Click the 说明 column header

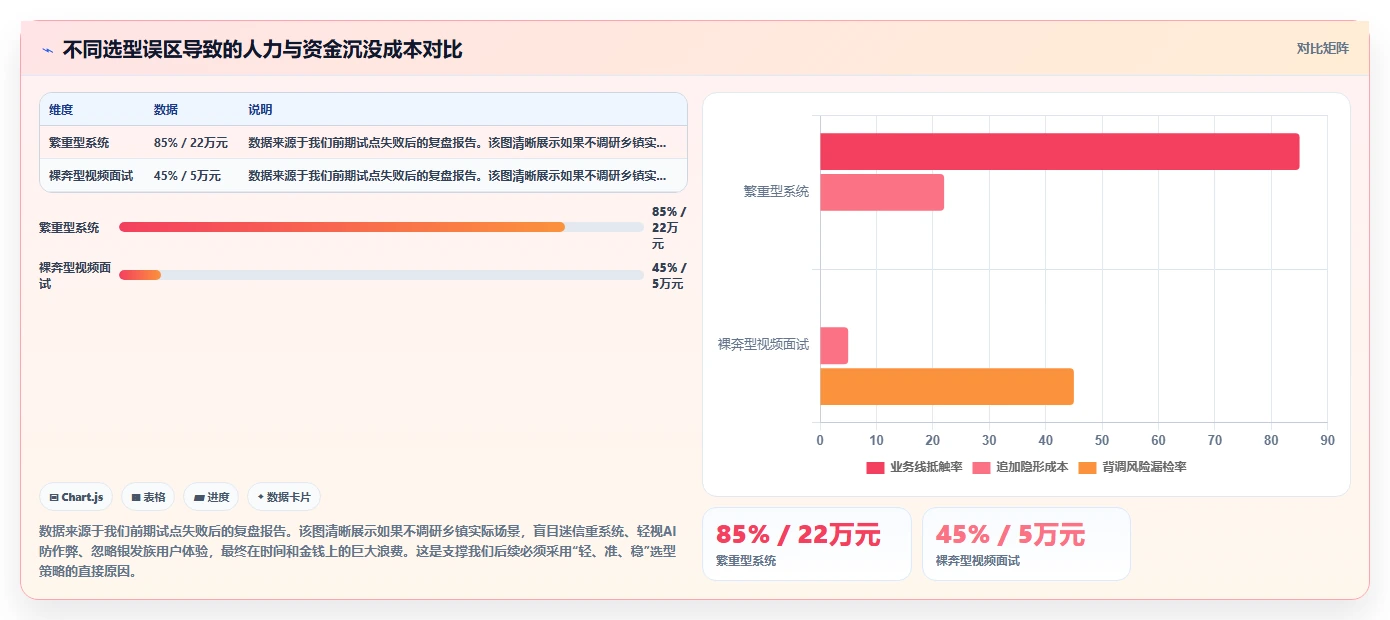point(260,110)
